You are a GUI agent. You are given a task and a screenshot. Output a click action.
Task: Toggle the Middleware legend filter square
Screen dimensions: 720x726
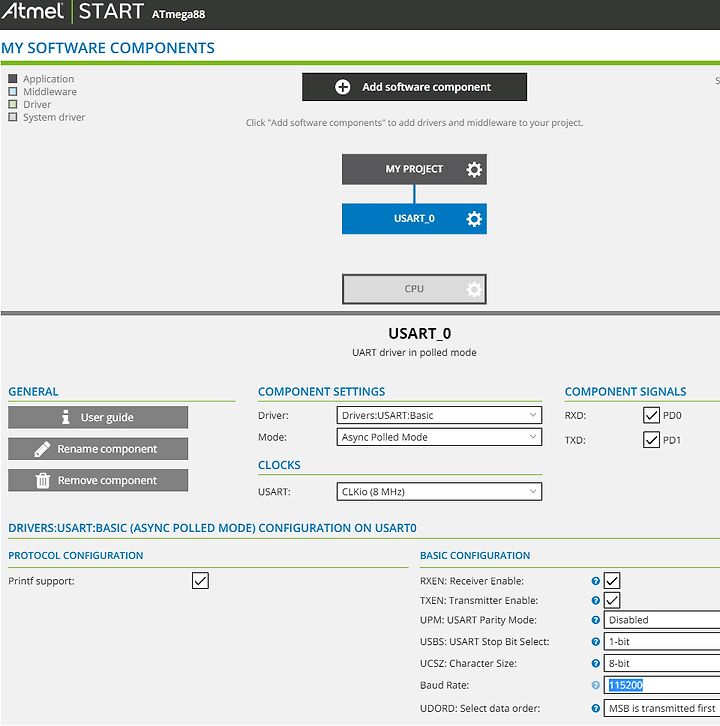click(x=13, y=92)
